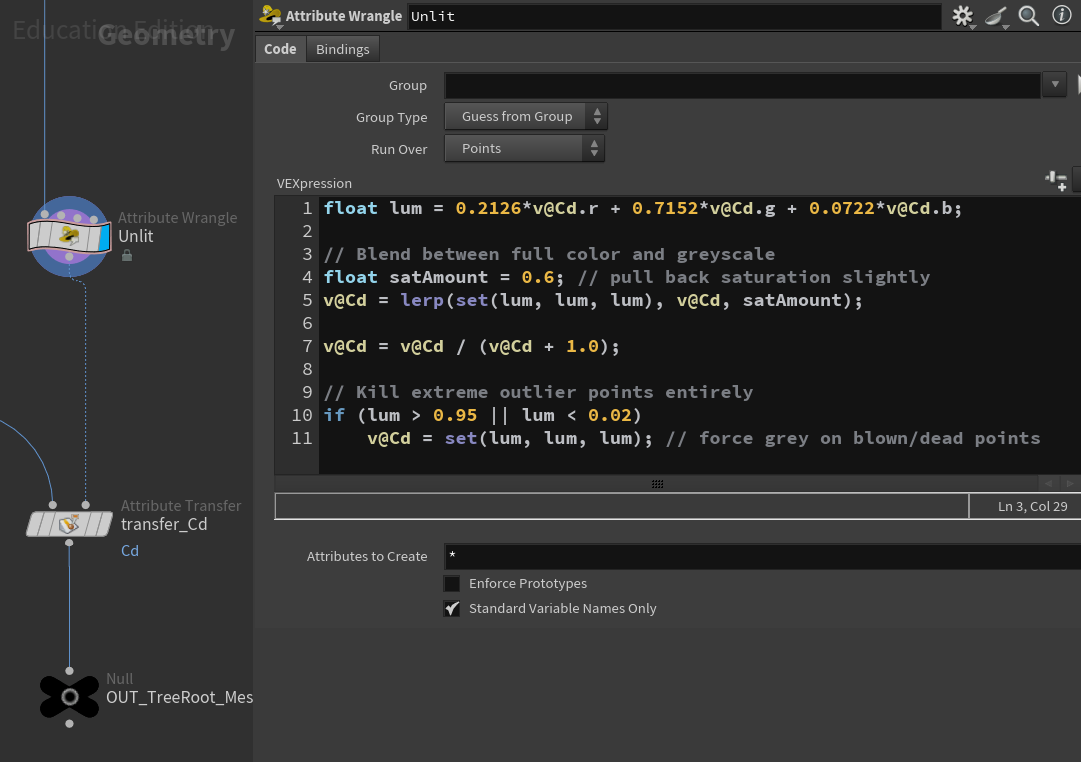Switch to the Bindings tab
Screen dimensions: 1081x762
342,49
